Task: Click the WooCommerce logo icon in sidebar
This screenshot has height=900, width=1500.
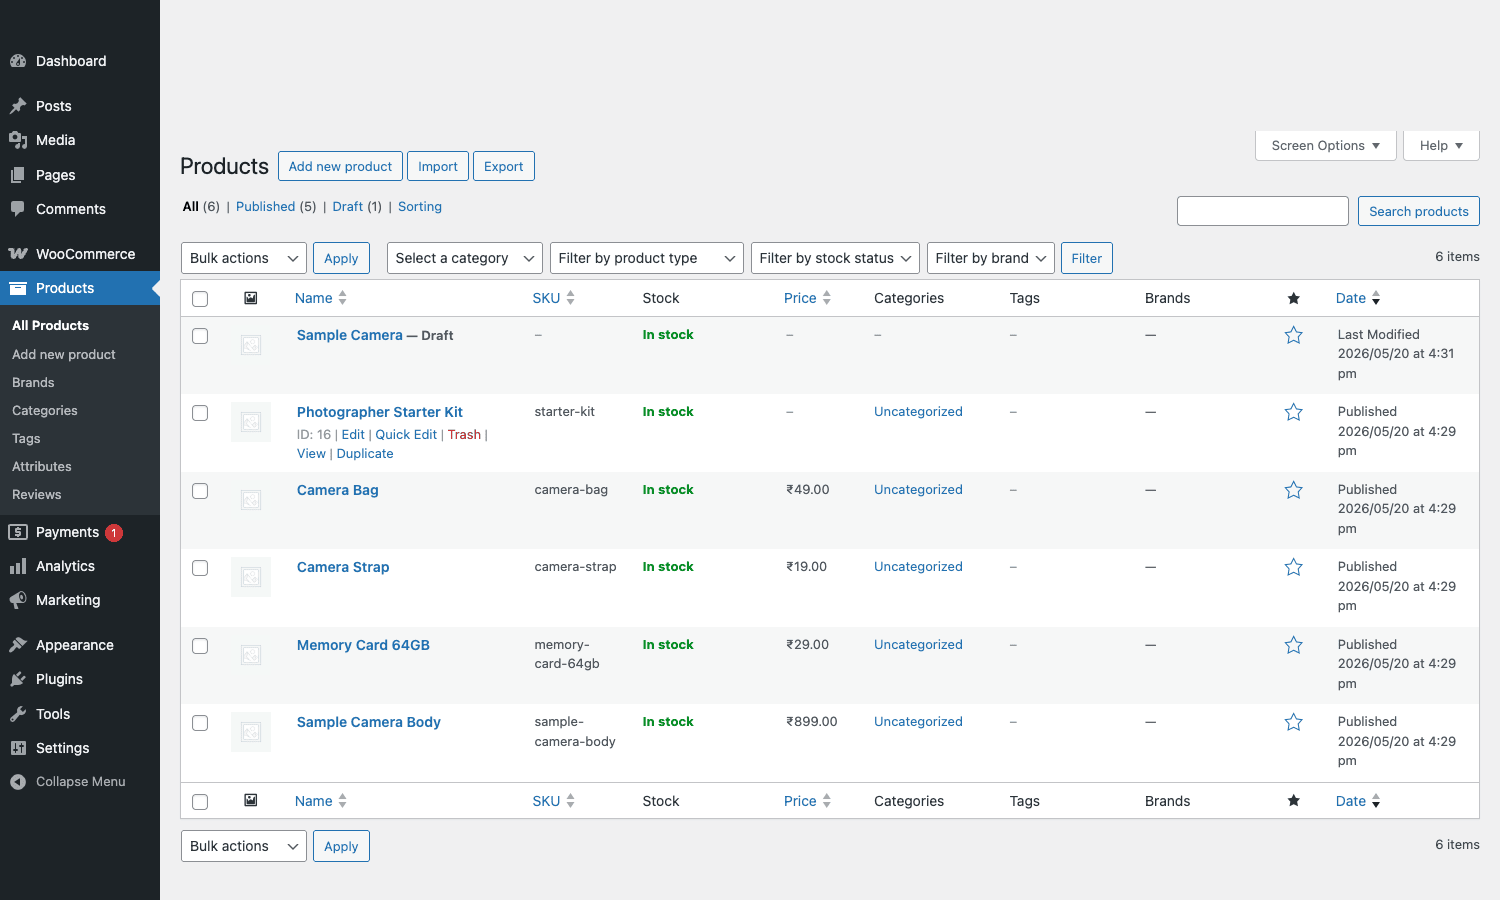Action: coord(18,254)
